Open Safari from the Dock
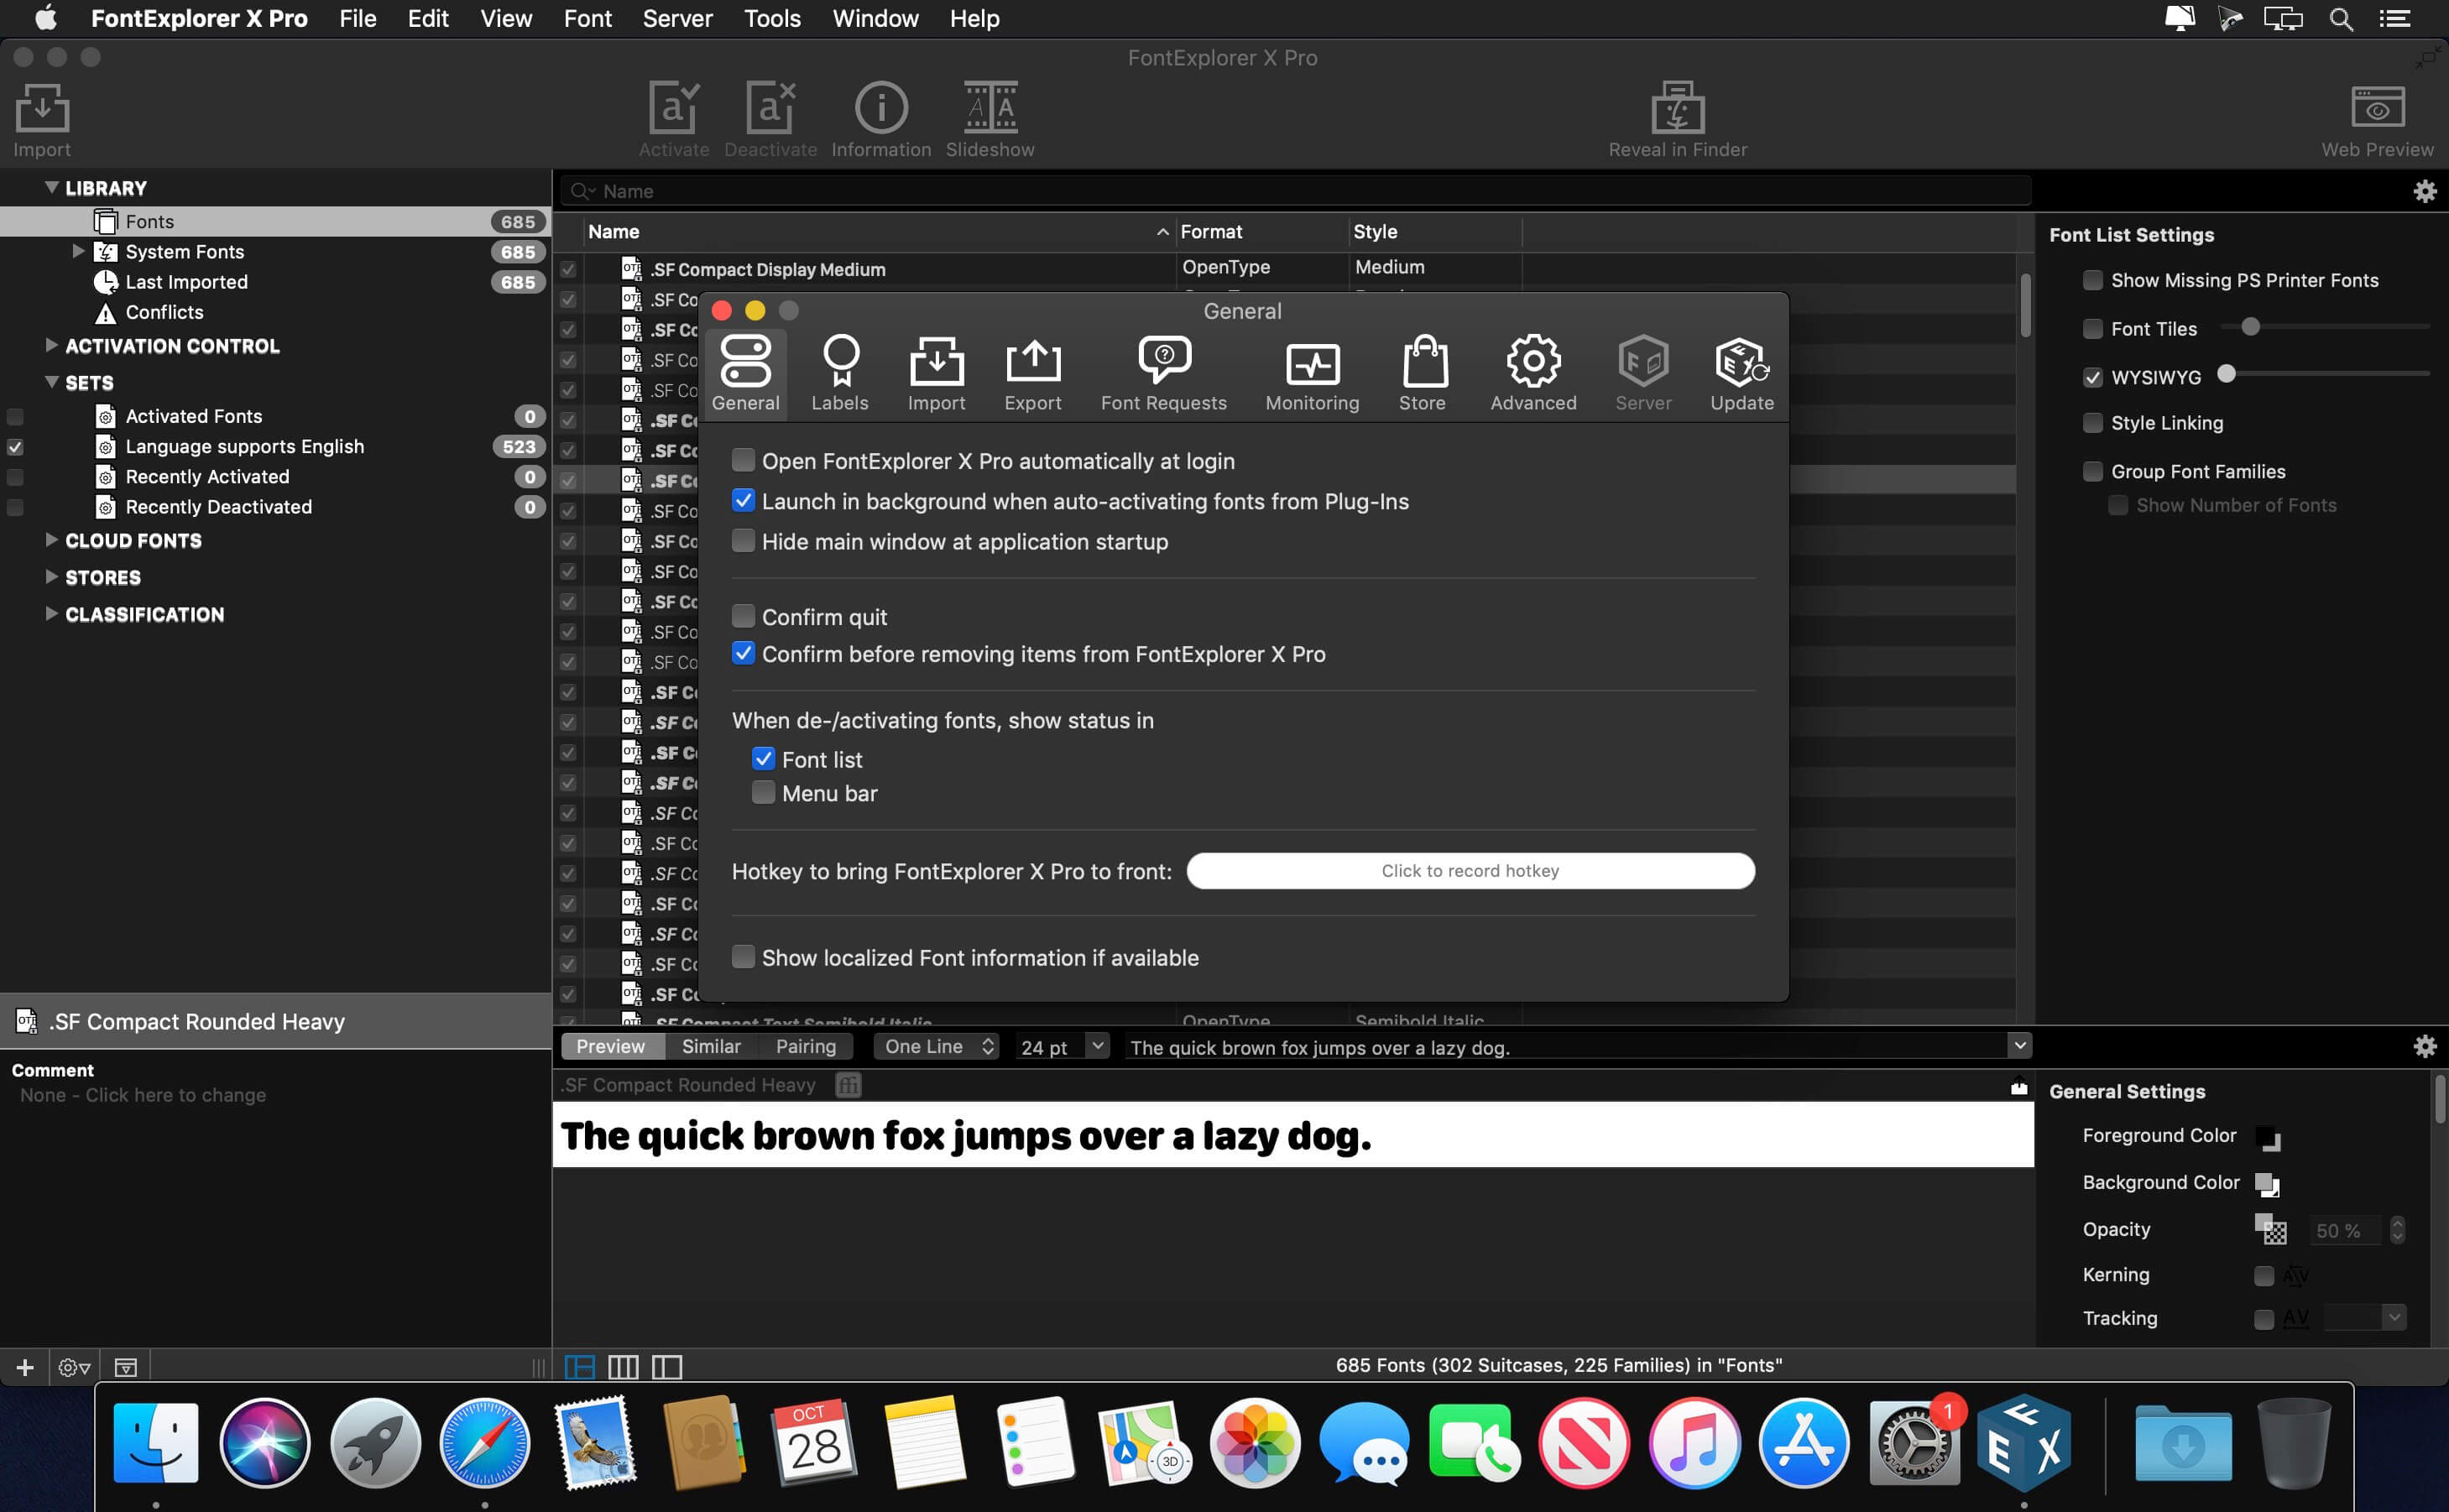 pyautogui.click(x=485, y=1442)
